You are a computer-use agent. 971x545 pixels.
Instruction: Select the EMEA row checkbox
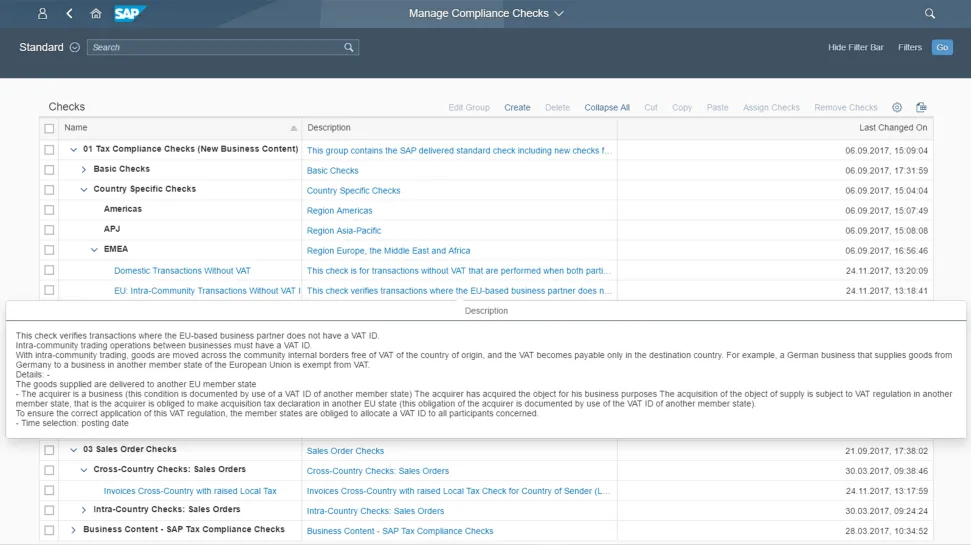(49, 250)
